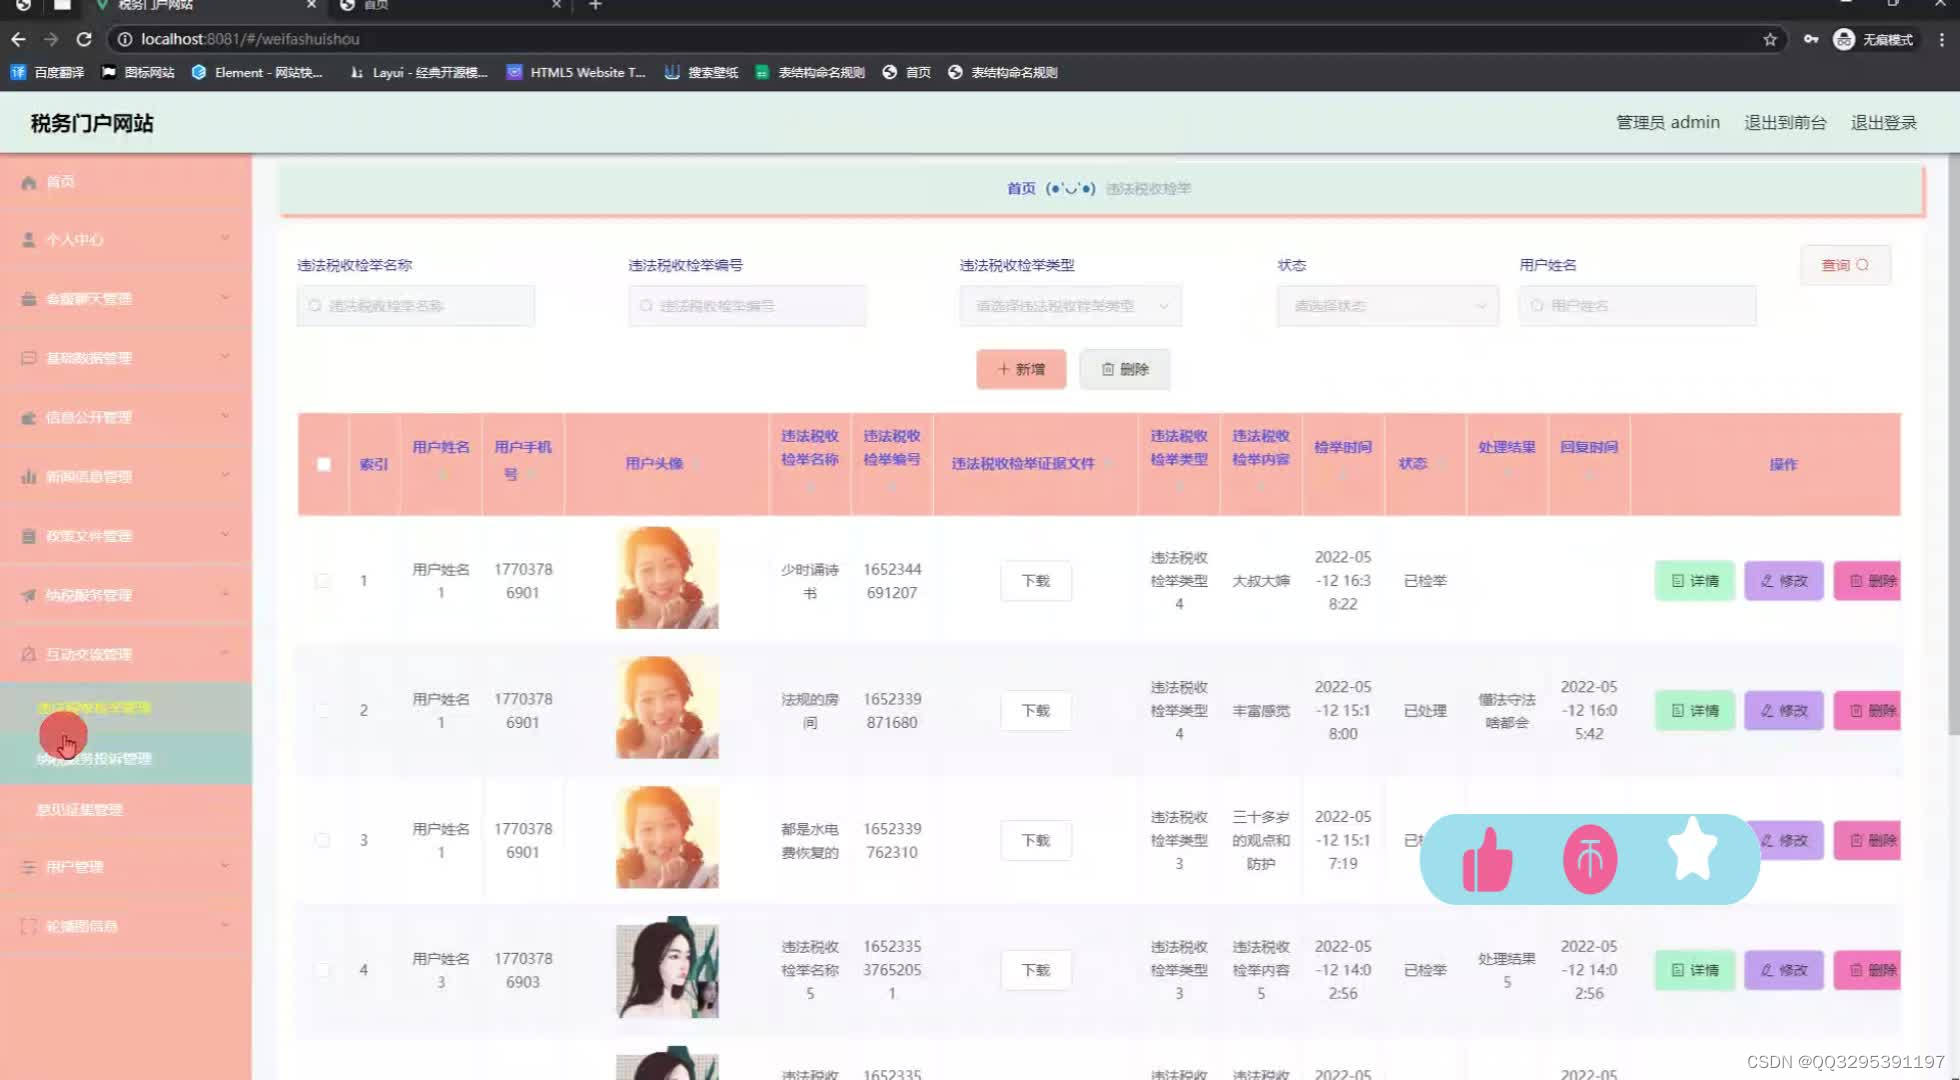
Task: Click the person icon for 个人中心
Action: [x=29, y=240]
